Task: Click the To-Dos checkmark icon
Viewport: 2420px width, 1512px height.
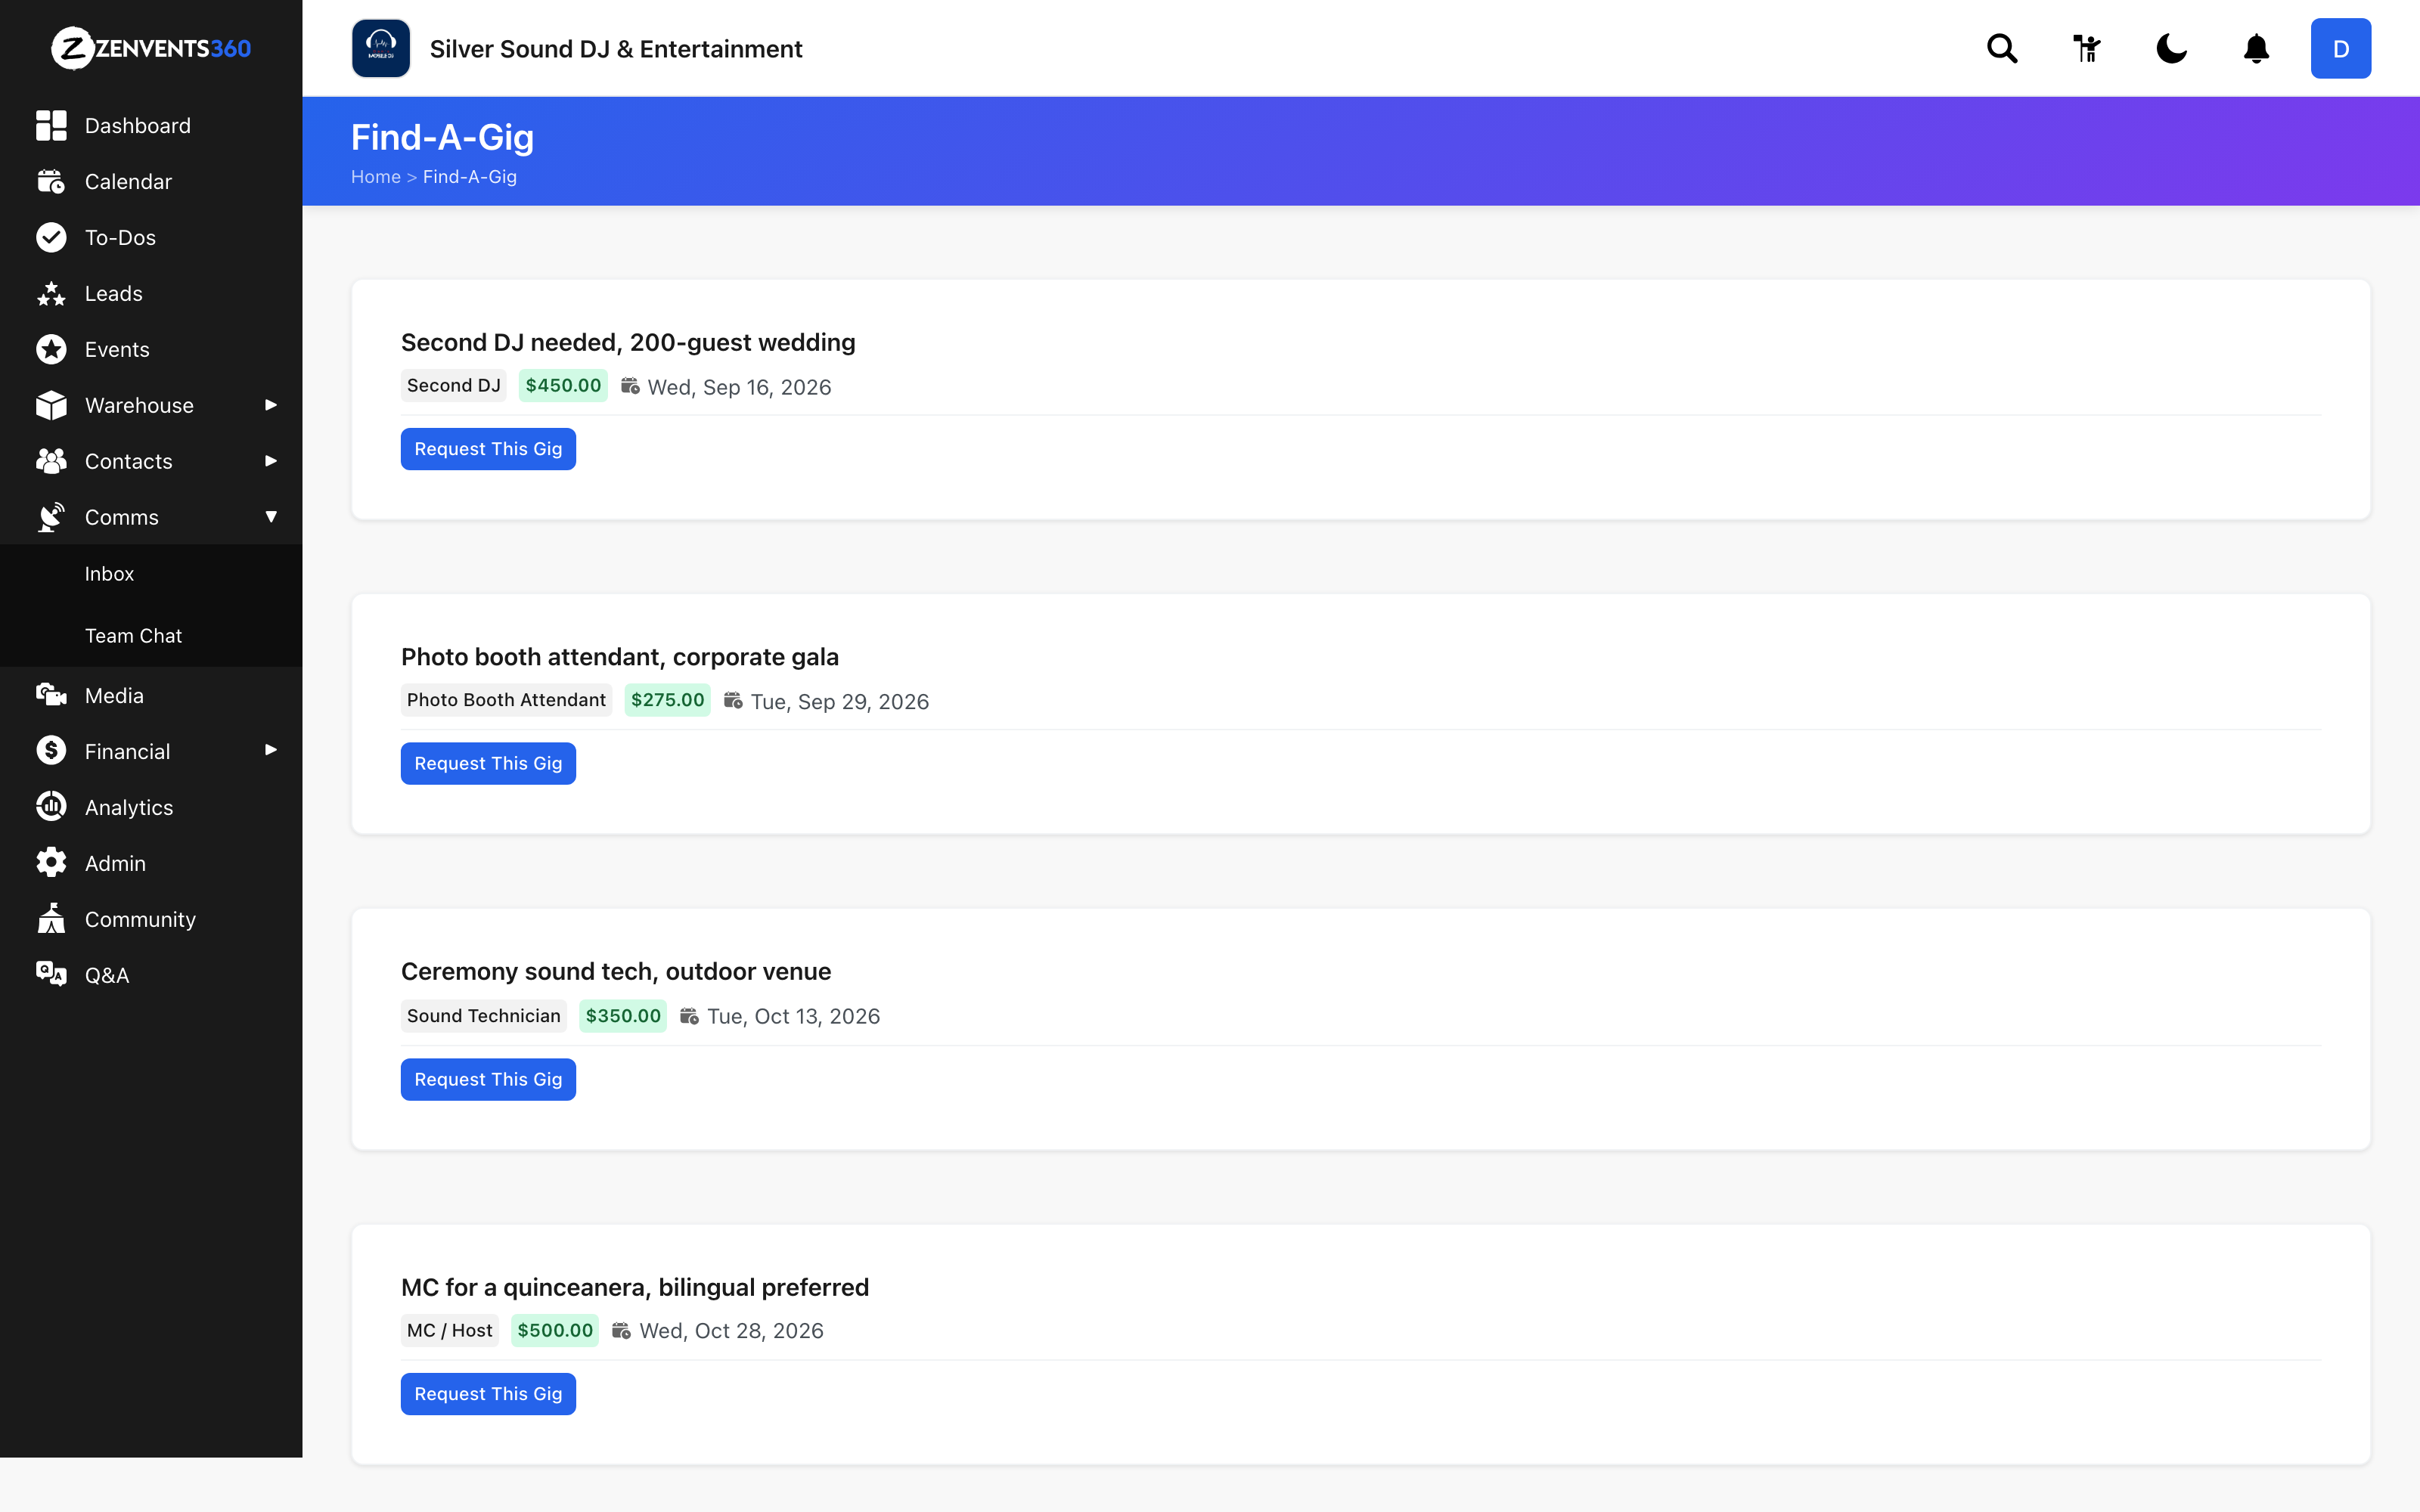Action: [51, 237]
